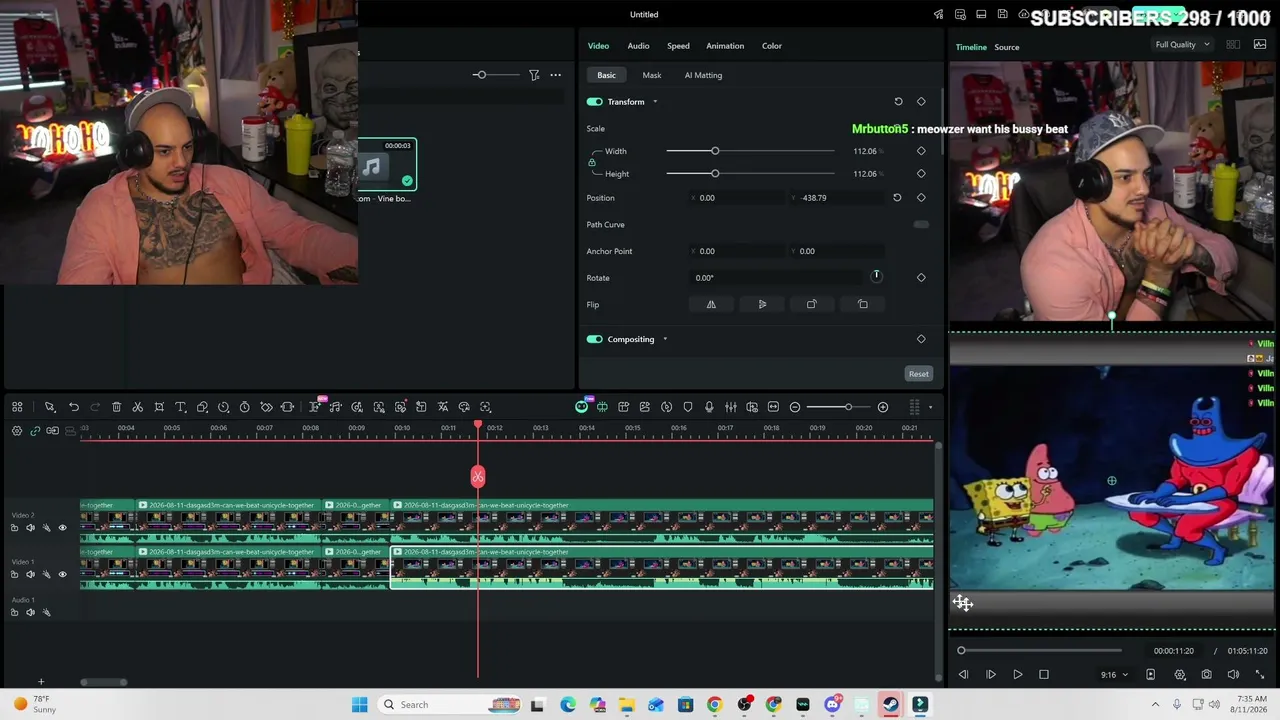This screenshot has height=720, width=1280.
Task: Zoom in the timeline with plus icon
Action: (883, 407)
